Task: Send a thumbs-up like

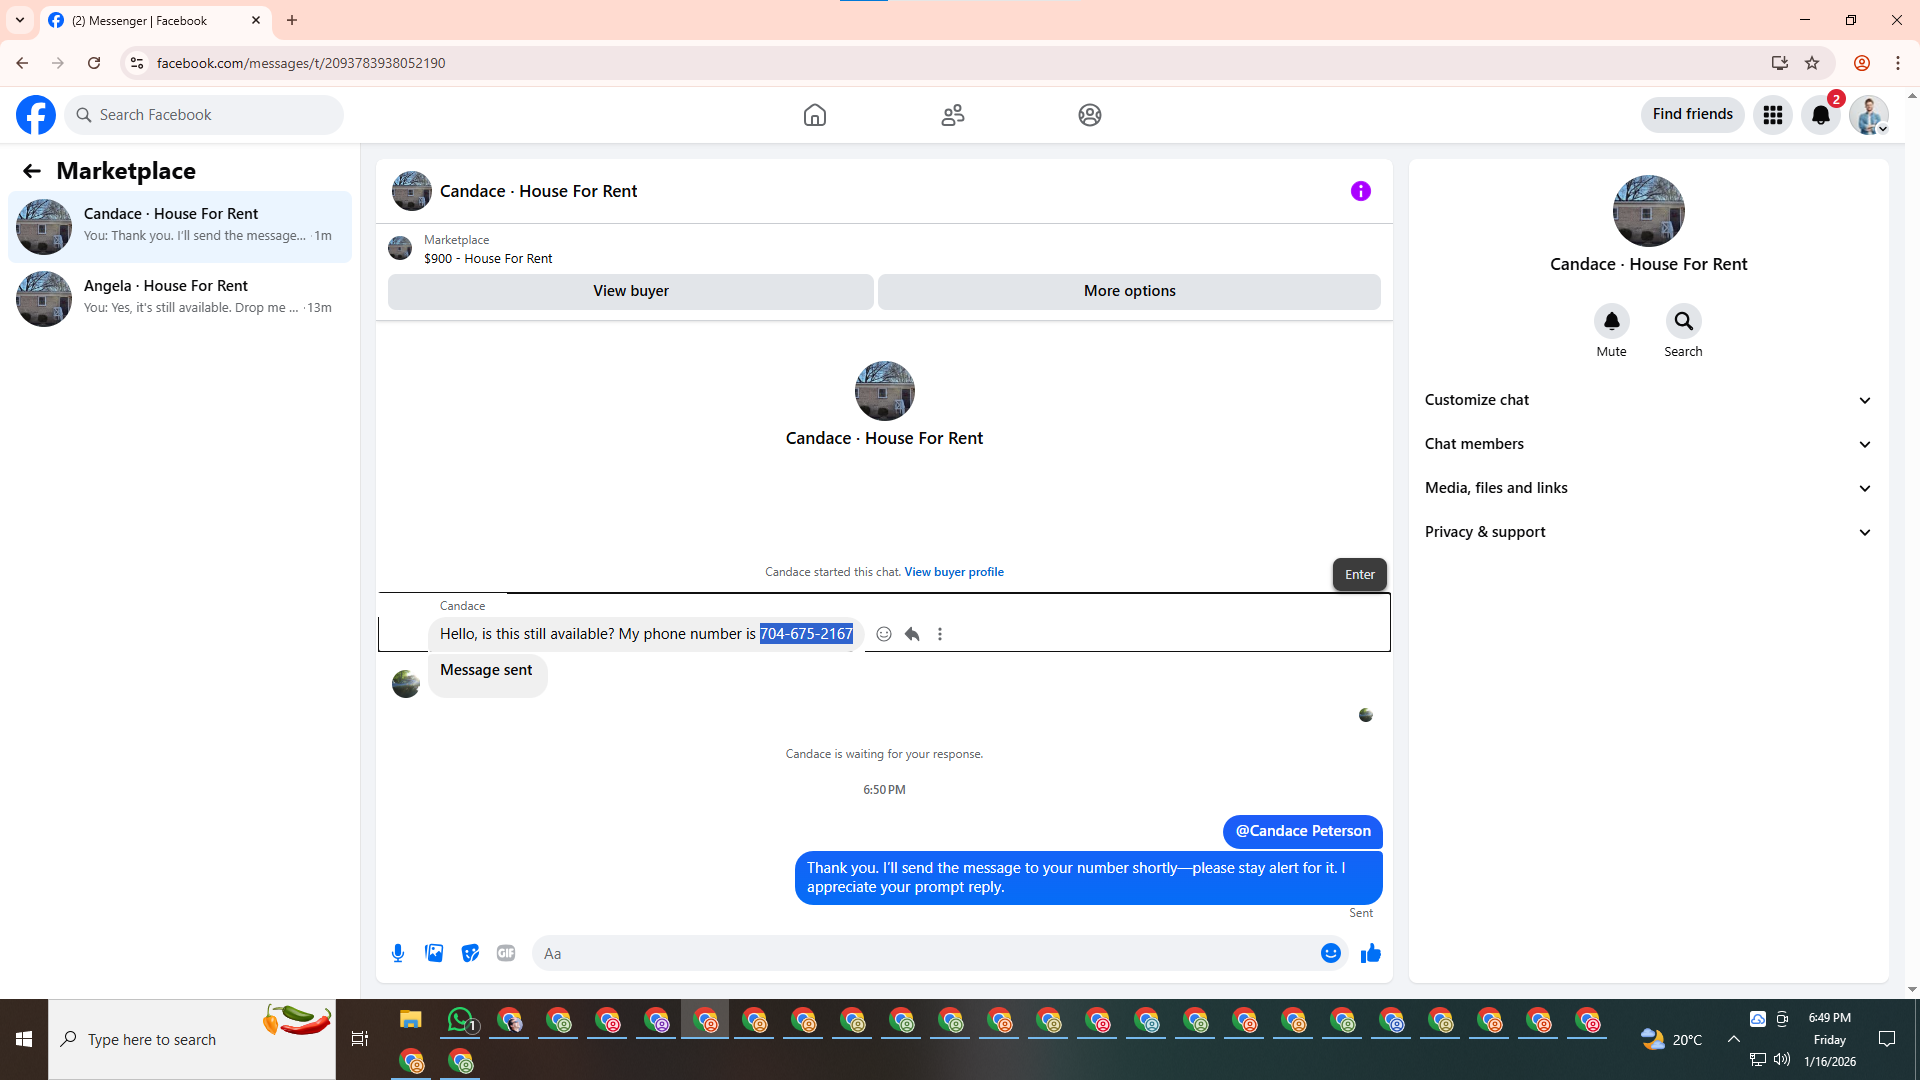Action: tap(1370, 953)
